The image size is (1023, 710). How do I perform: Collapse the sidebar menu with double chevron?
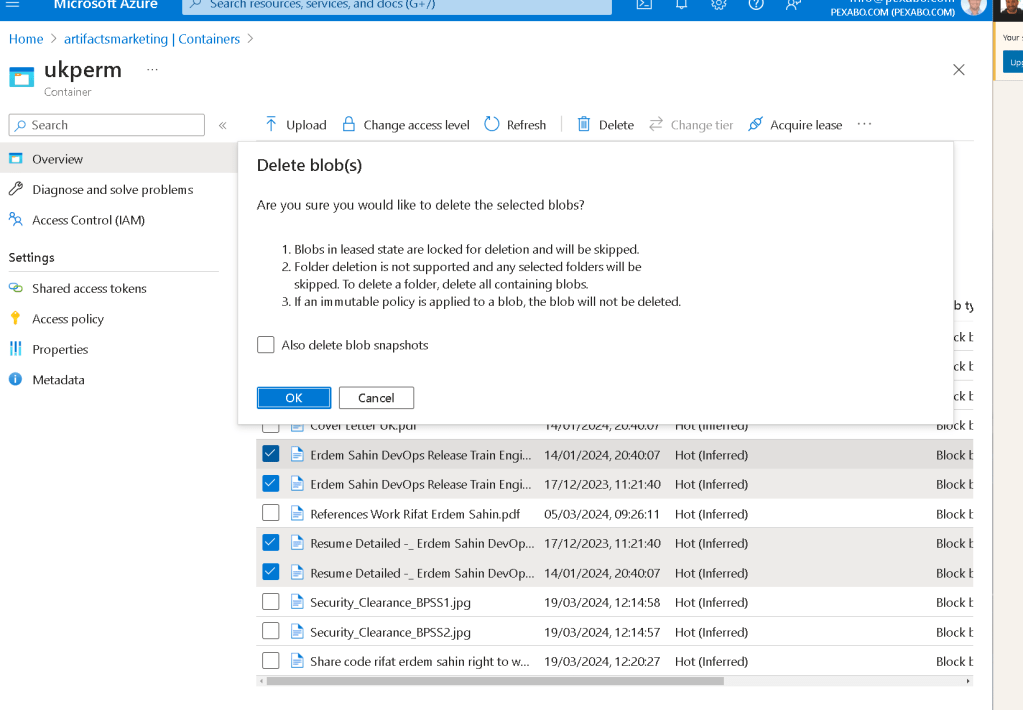(x=222, y=125)
